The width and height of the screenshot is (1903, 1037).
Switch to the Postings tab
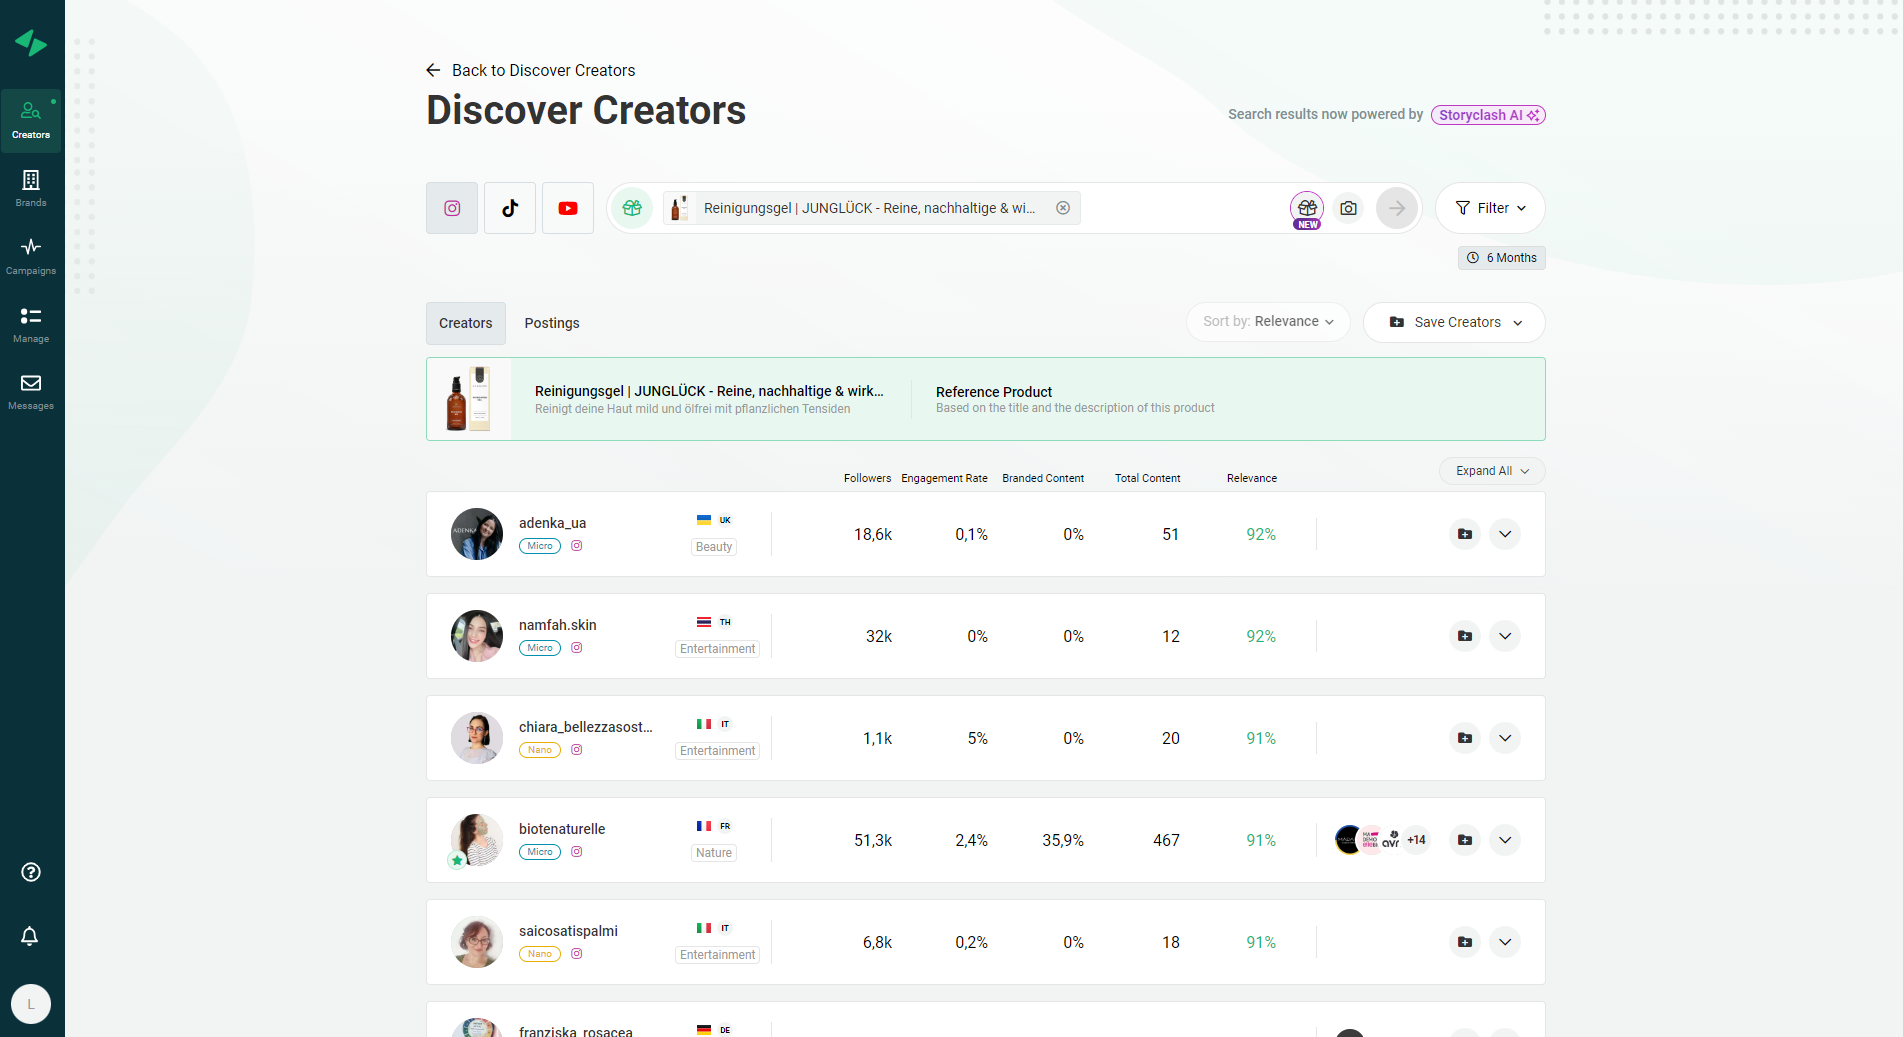click(x=551, y=322)
